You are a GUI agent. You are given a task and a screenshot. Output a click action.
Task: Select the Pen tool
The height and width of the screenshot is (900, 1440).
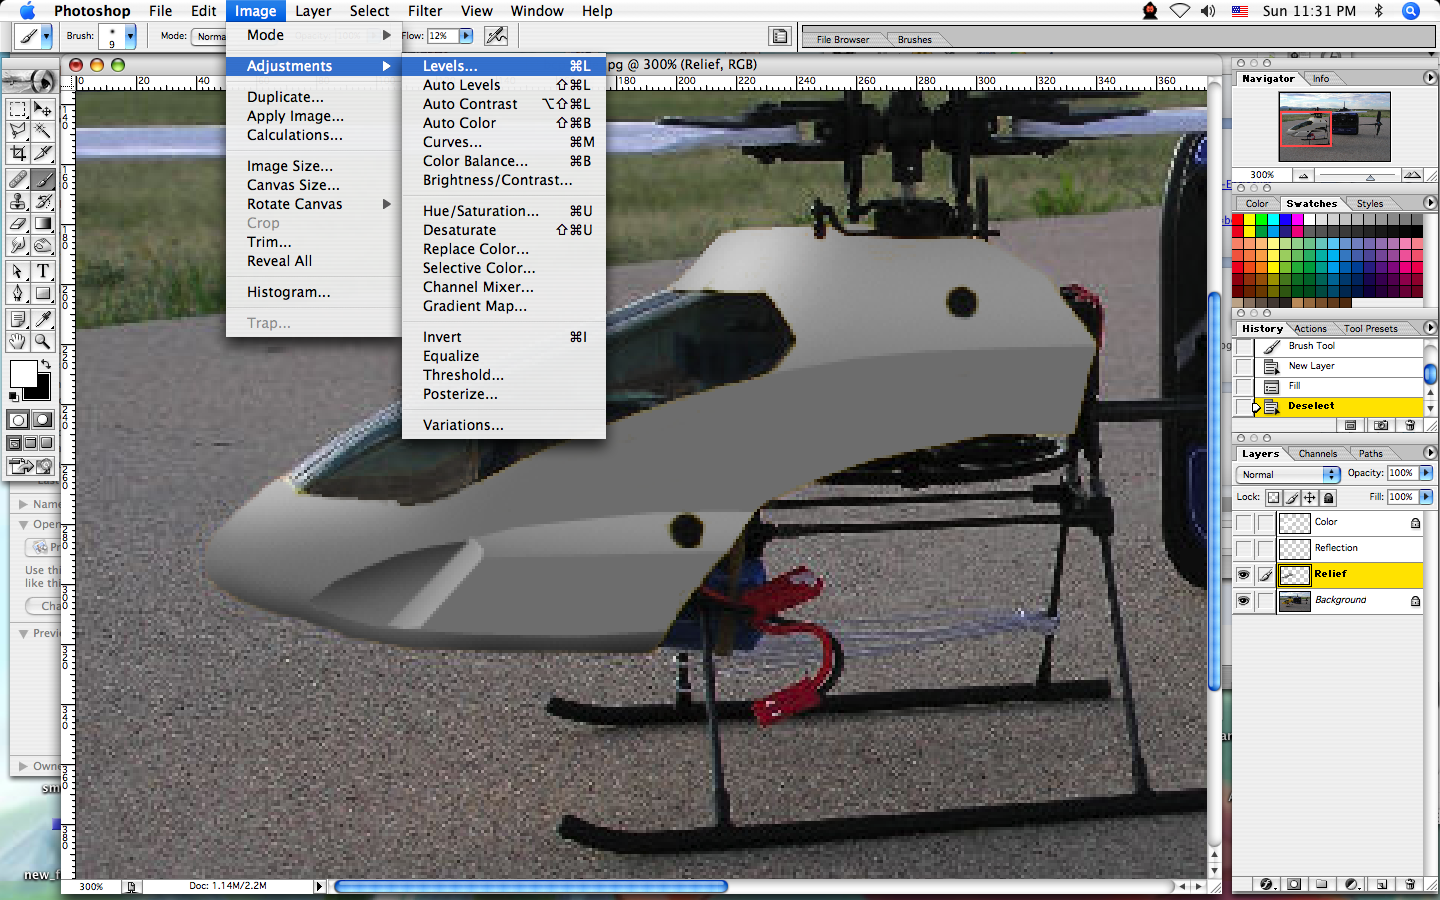click(x=18, y=294)
